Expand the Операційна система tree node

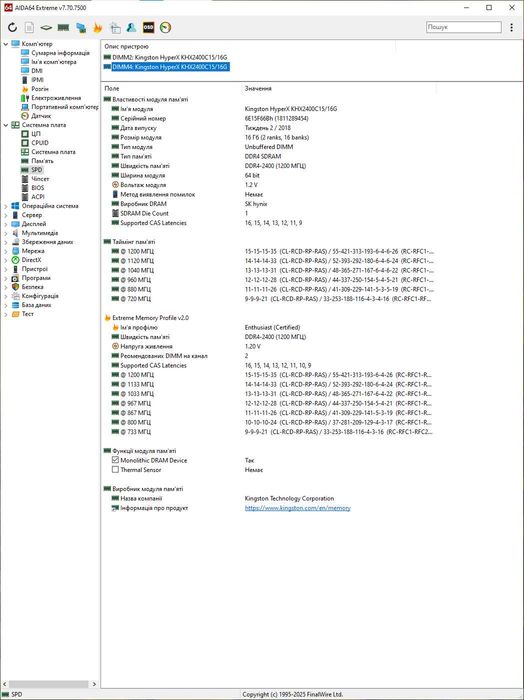click(5, 206)
